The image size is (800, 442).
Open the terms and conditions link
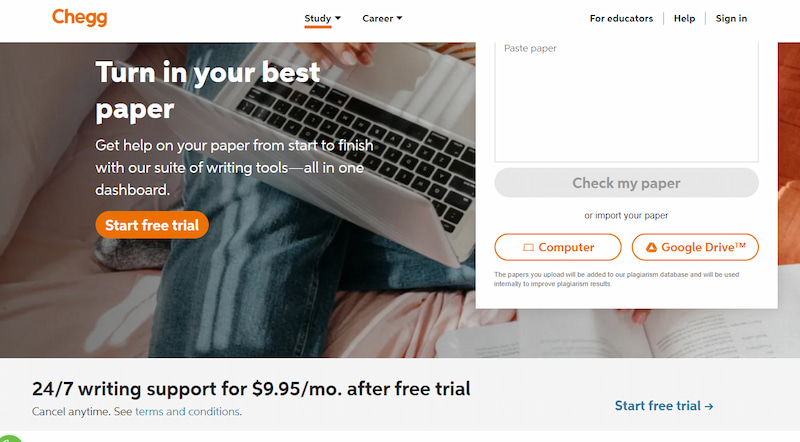(187, 411)
